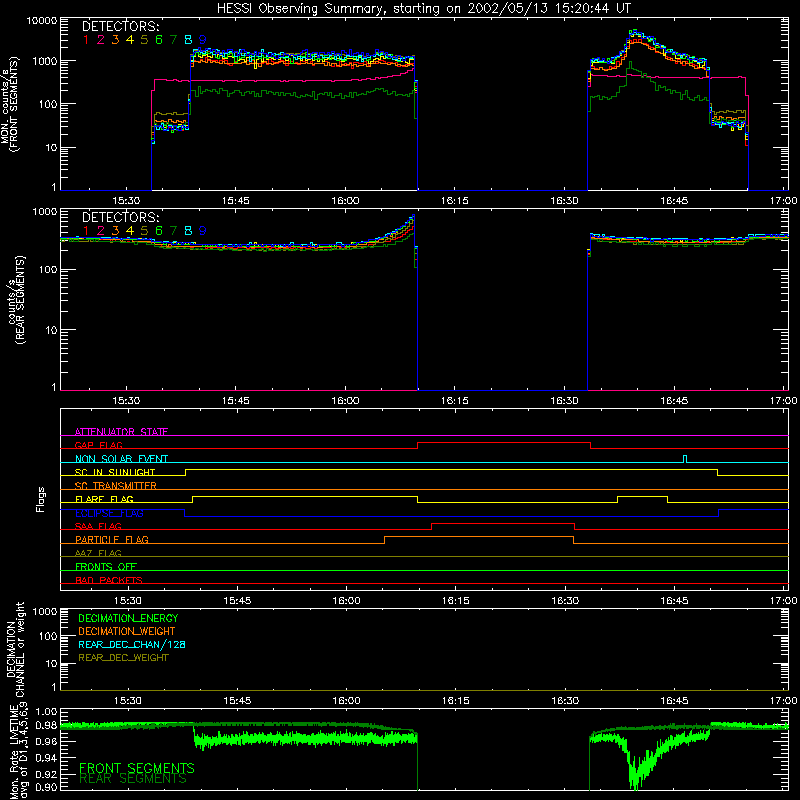This screenshot has width=800, height=800.
Task: Click the PARTICLE_FLAG label
Action: [112, 540]
